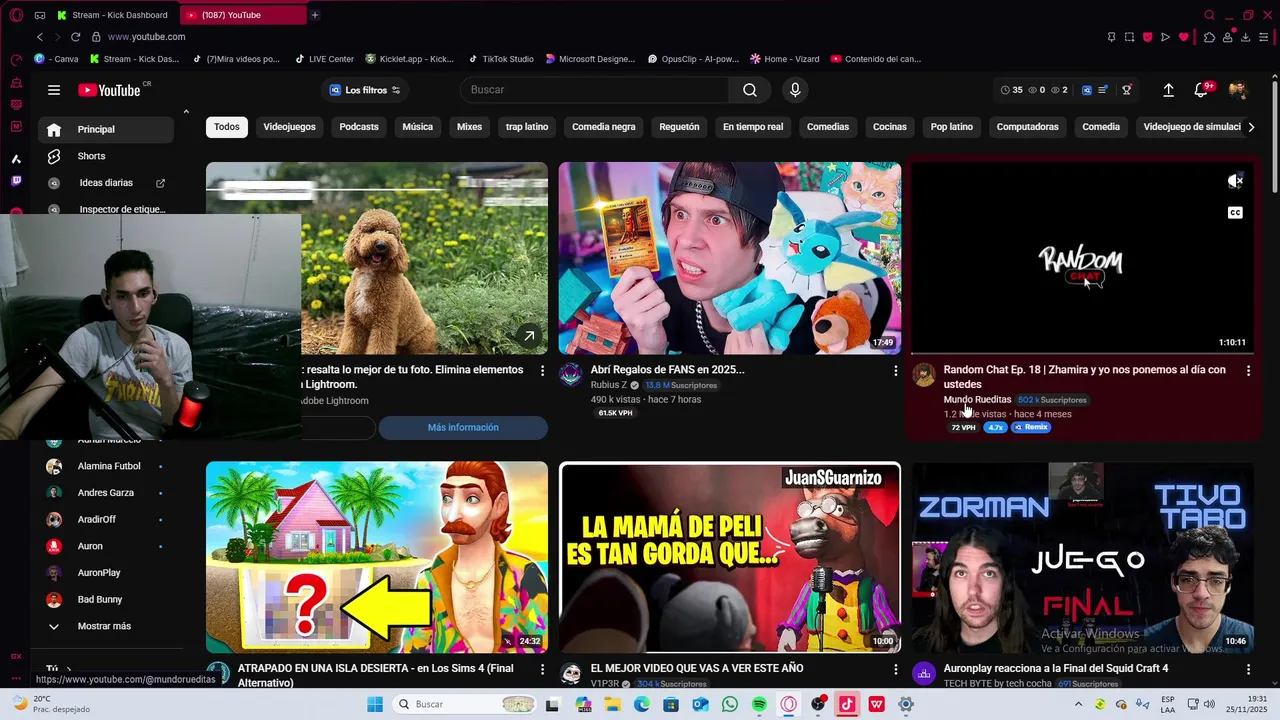Click the Más información button
1280x720 pixels.
pyautogui.click(x=463, y=428)
